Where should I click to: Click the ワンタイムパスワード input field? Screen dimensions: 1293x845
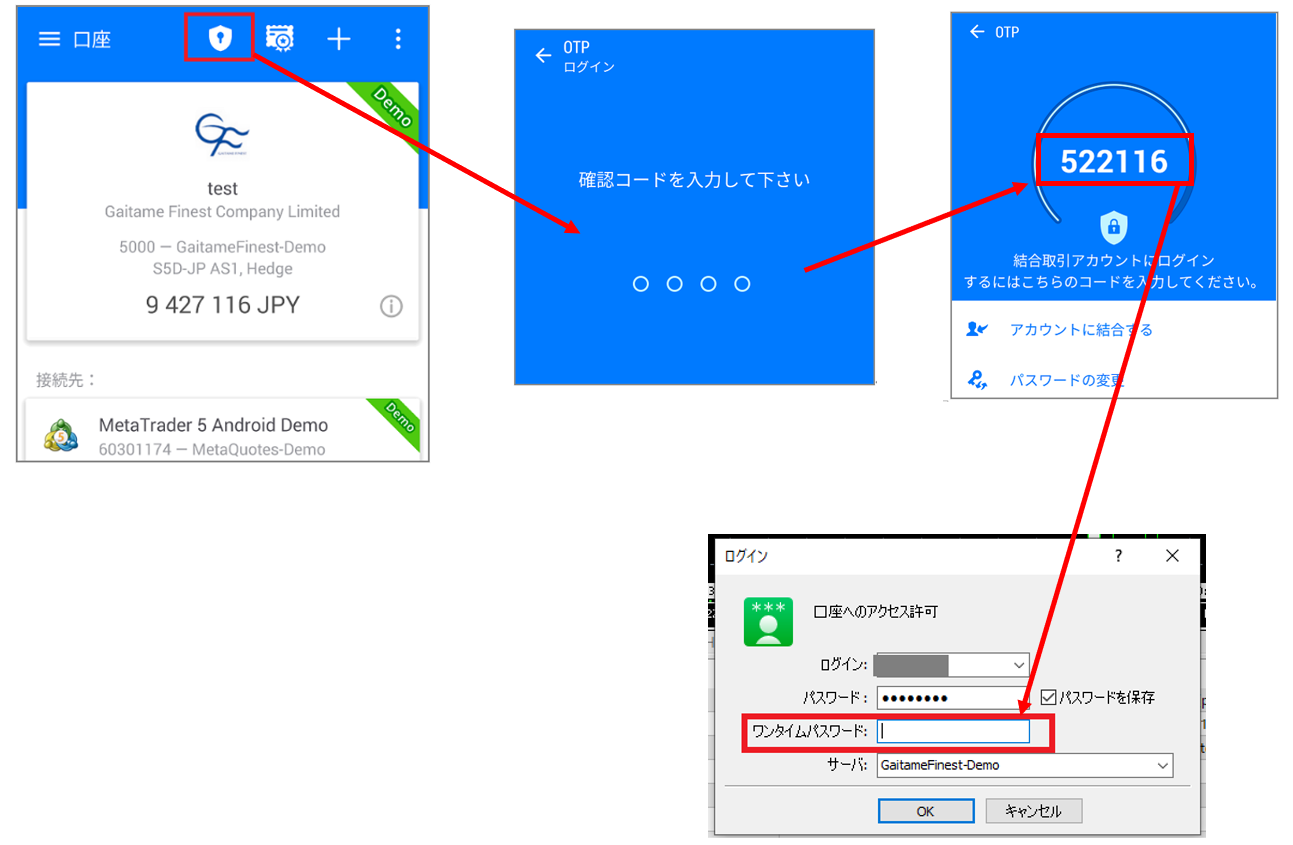953,732
